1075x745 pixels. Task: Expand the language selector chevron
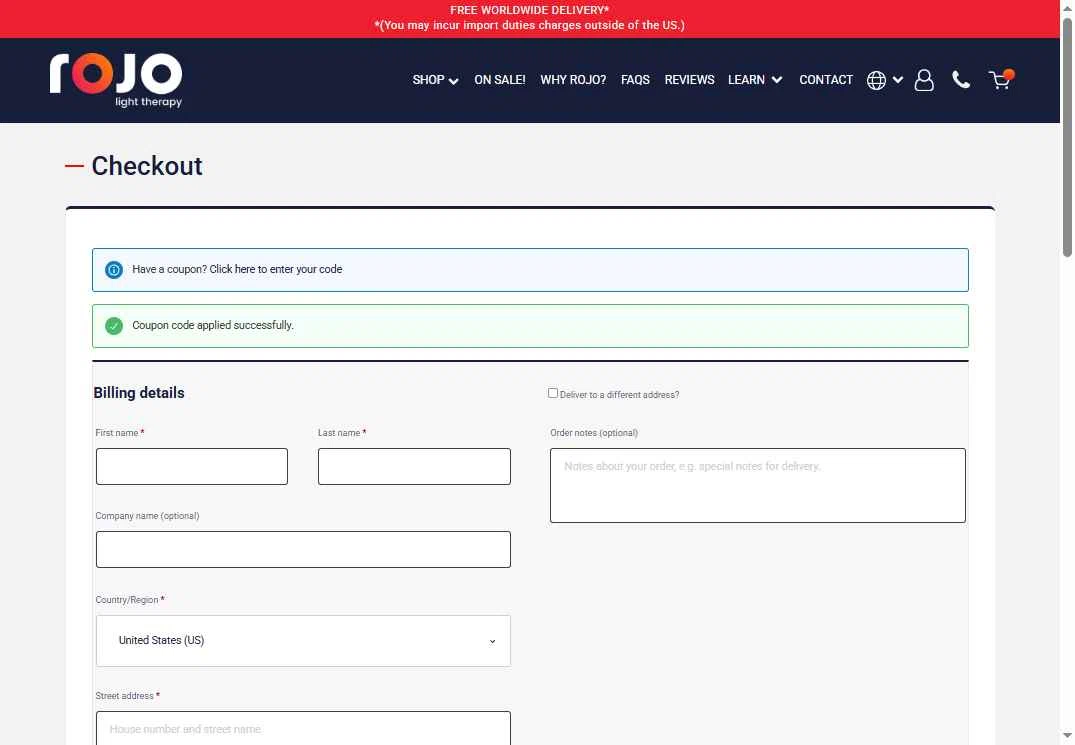coord(897,80)
